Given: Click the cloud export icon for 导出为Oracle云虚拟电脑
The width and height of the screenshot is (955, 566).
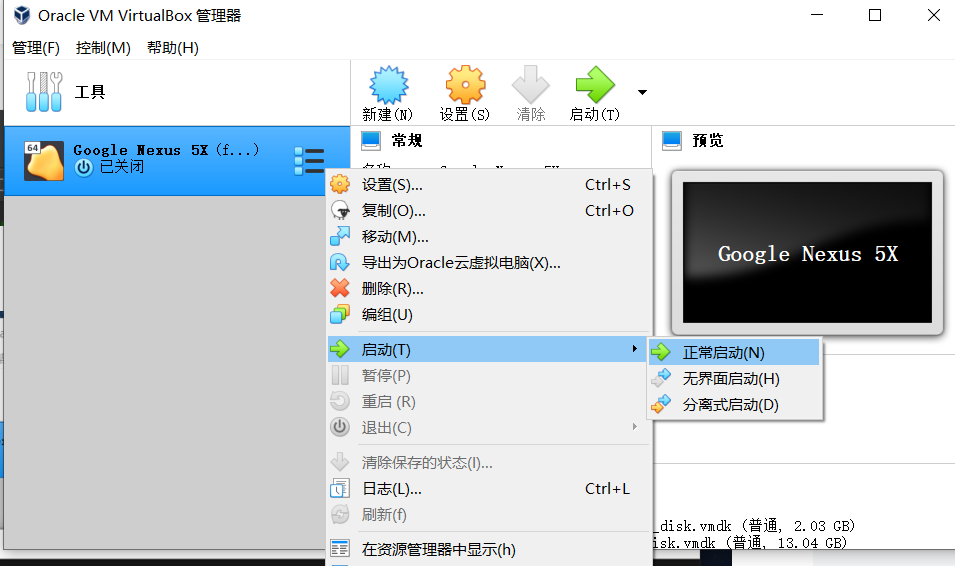Looking at the screenshot, I should pos(339,263).
